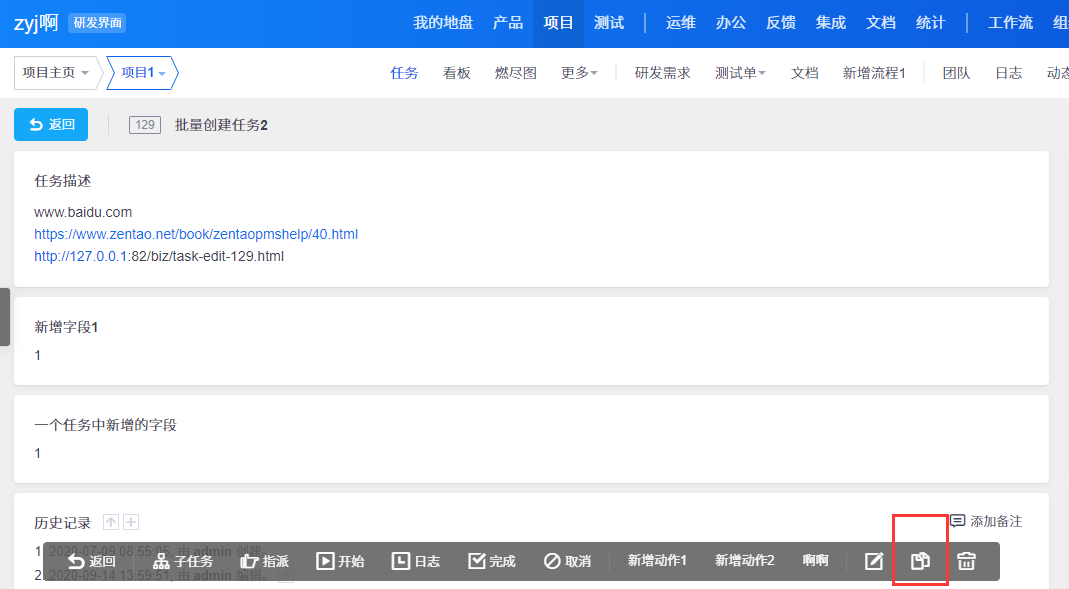Go to 测试 in top navigation
Viewport: 1069px width, 589px height.
click(609, 23)
